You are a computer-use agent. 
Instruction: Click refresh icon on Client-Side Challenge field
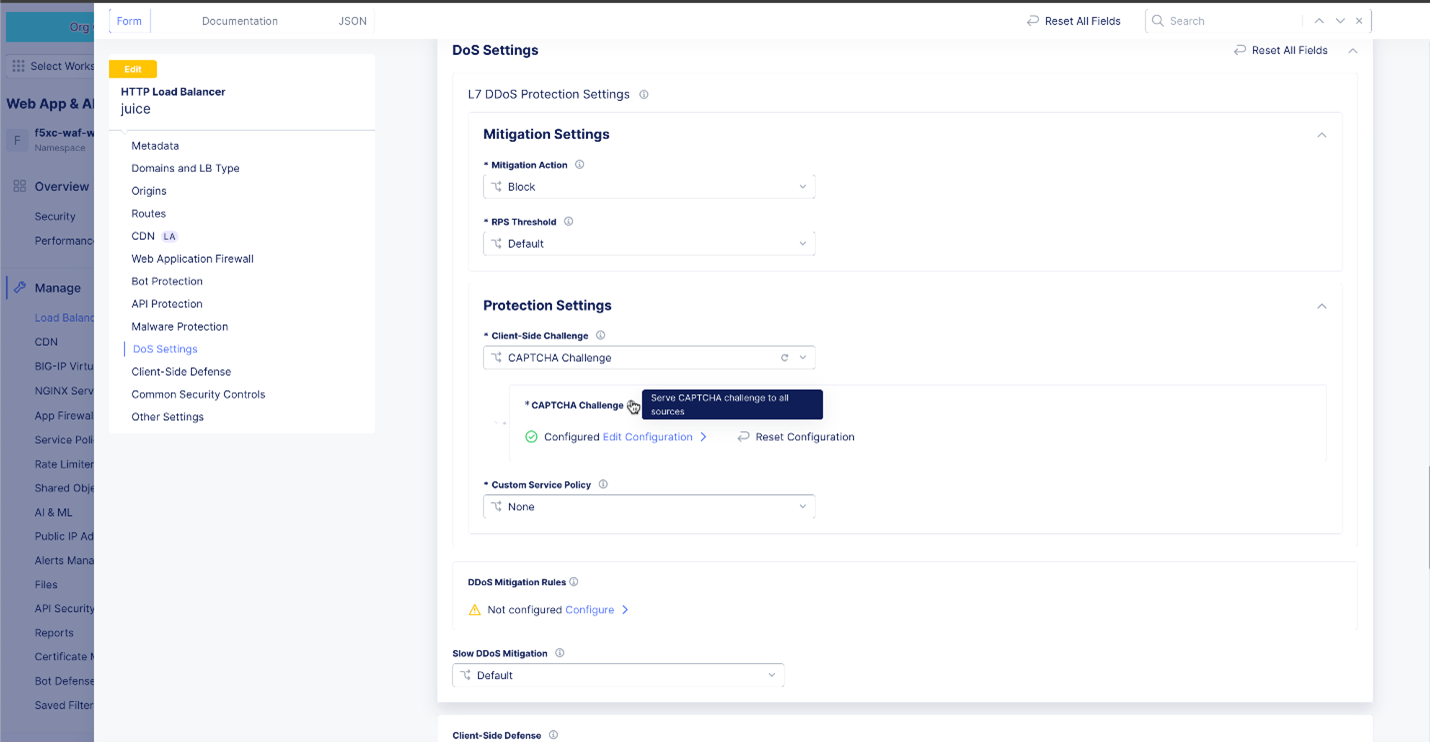pyautogui.click(x=786, y=357)
